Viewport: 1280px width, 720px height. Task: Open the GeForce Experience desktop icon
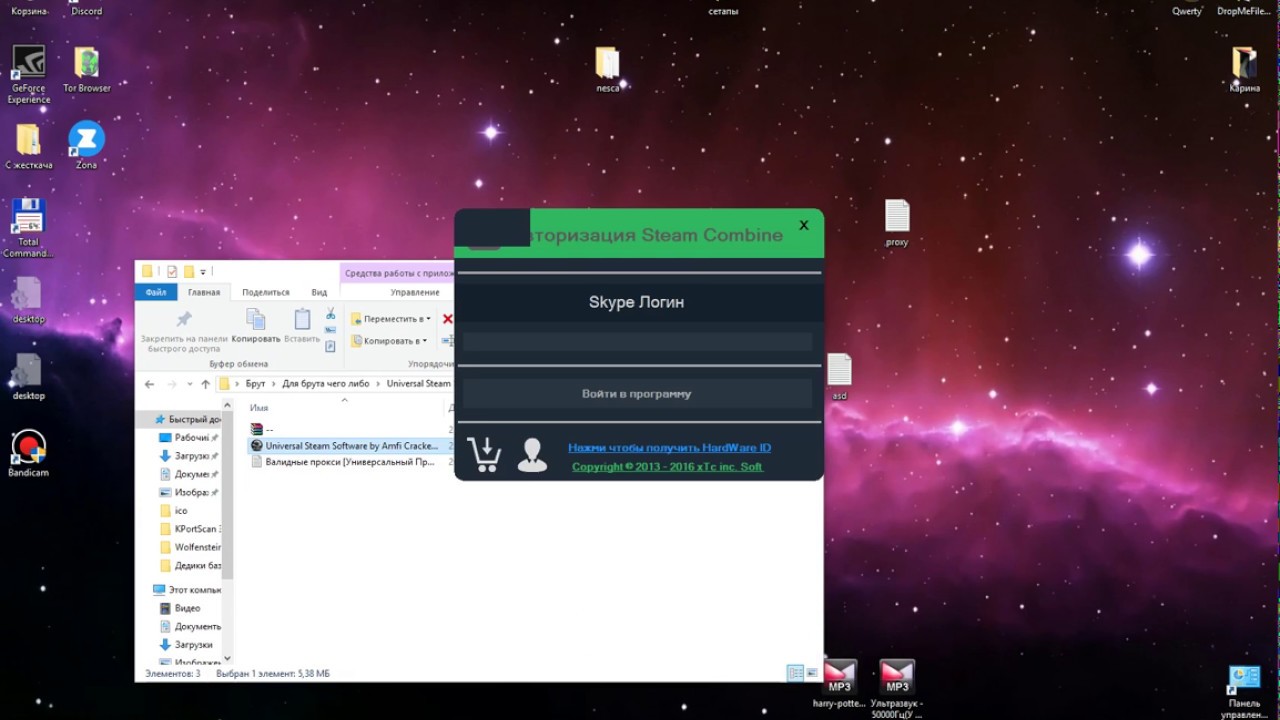[28, 75]
